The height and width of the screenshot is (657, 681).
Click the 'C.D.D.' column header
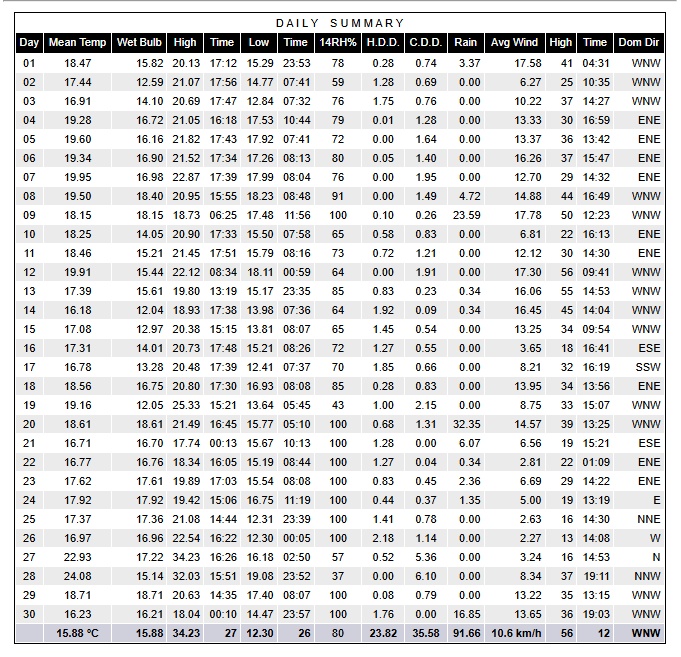426,43
